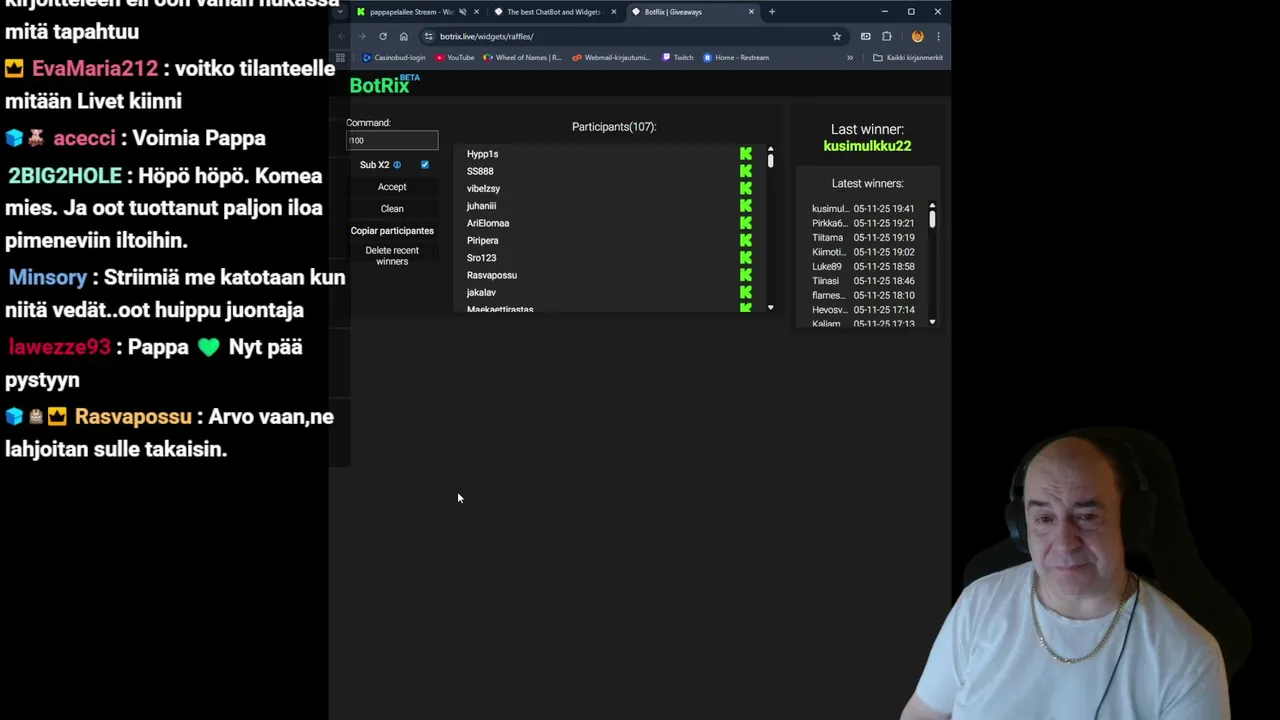This screenshot has height=720, width=1280.
Task: Click the browser back arrow
Action: [x=341, y=36]
